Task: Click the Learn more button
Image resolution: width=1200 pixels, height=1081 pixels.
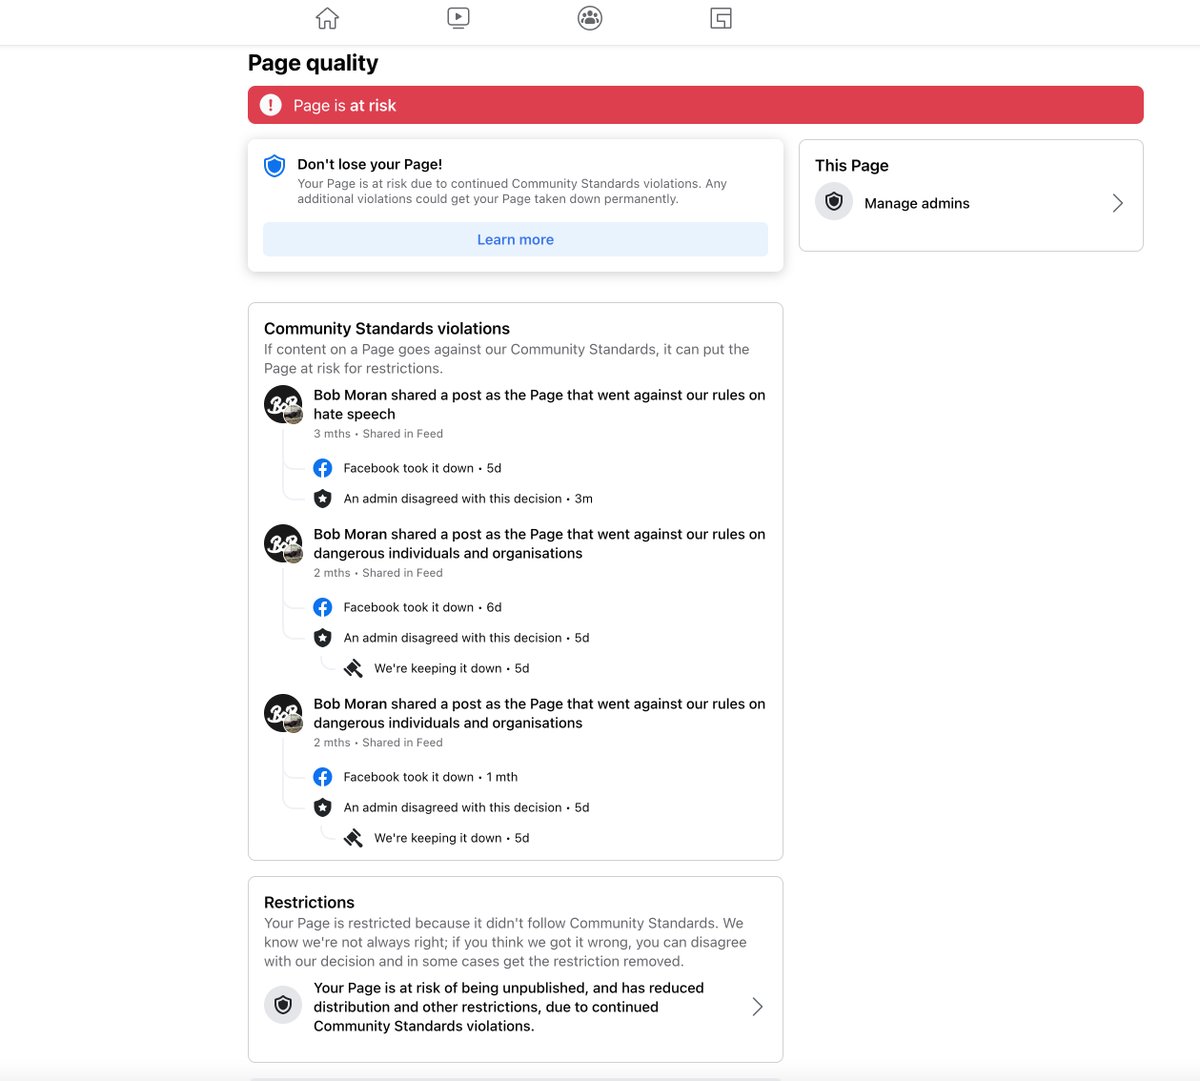Action: [x=515, y=239]
